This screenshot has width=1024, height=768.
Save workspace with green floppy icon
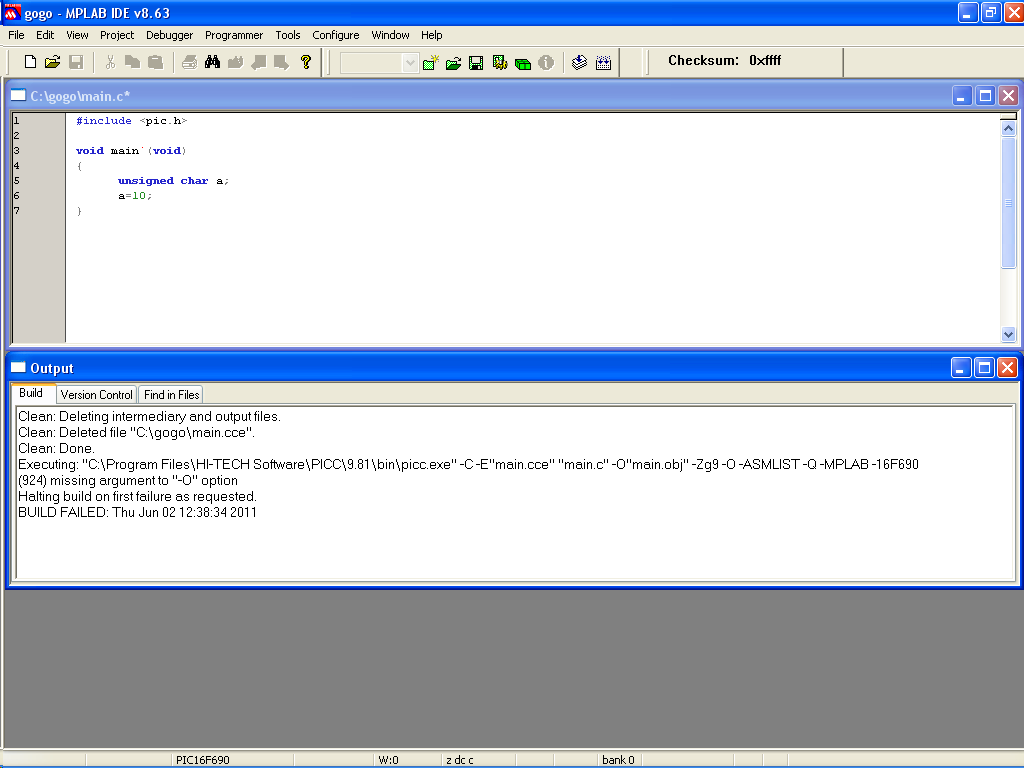point(476,63)
